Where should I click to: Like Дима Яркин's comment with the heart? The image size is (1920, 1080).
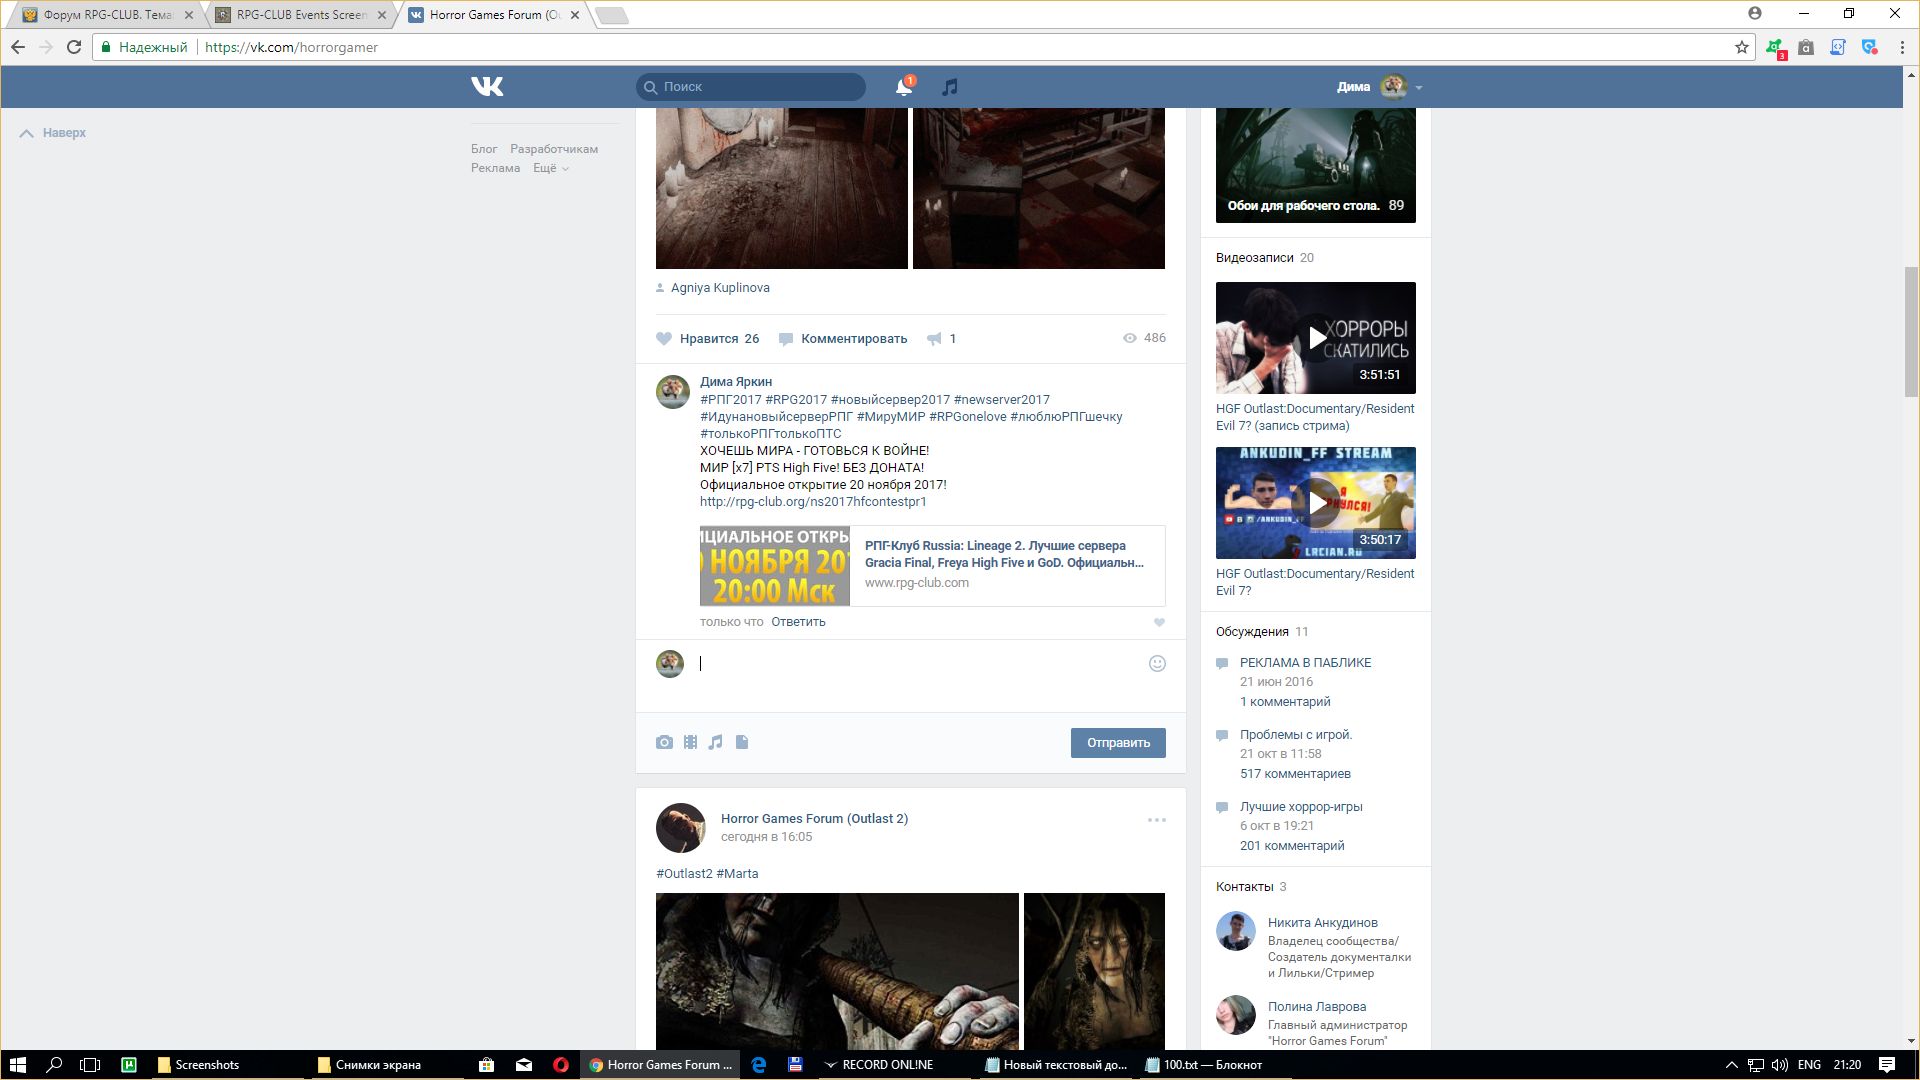click(1159, 622)
